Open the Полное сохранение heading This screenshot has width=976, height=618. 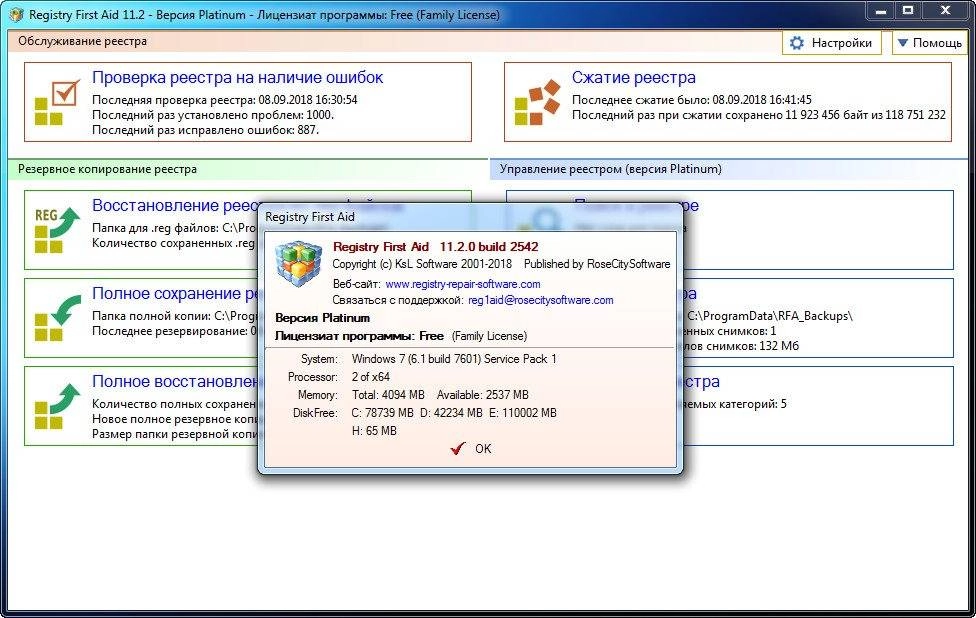[x=175, y=293]
